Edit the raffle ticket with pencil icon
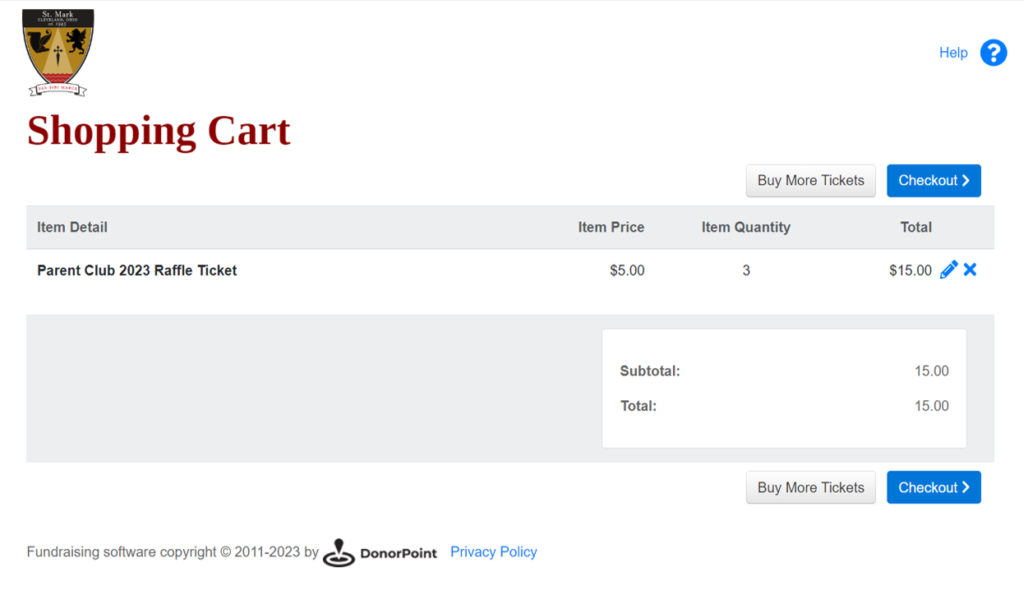 pos(948,270)
